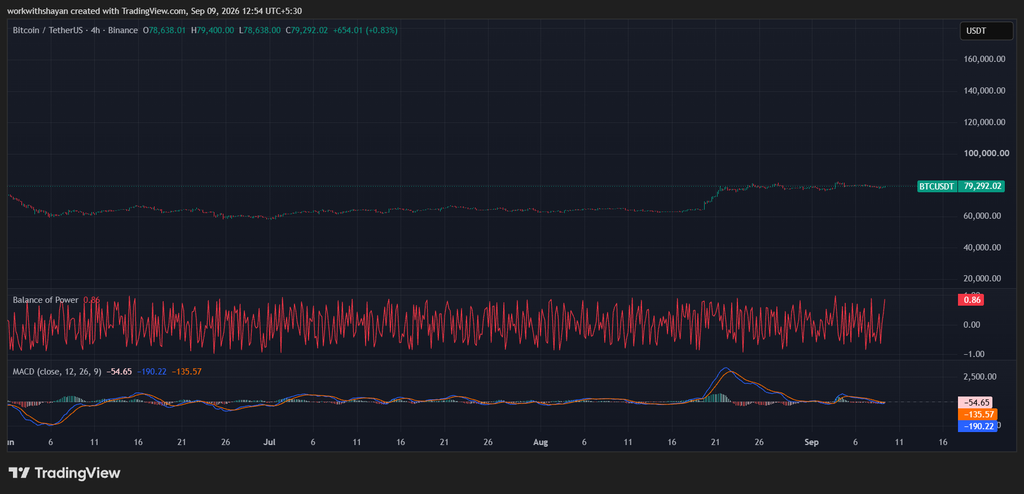Click the pink -54.65 axis badge
Viewport: 1024px width, 494px height.
click(x=974, y=403)
